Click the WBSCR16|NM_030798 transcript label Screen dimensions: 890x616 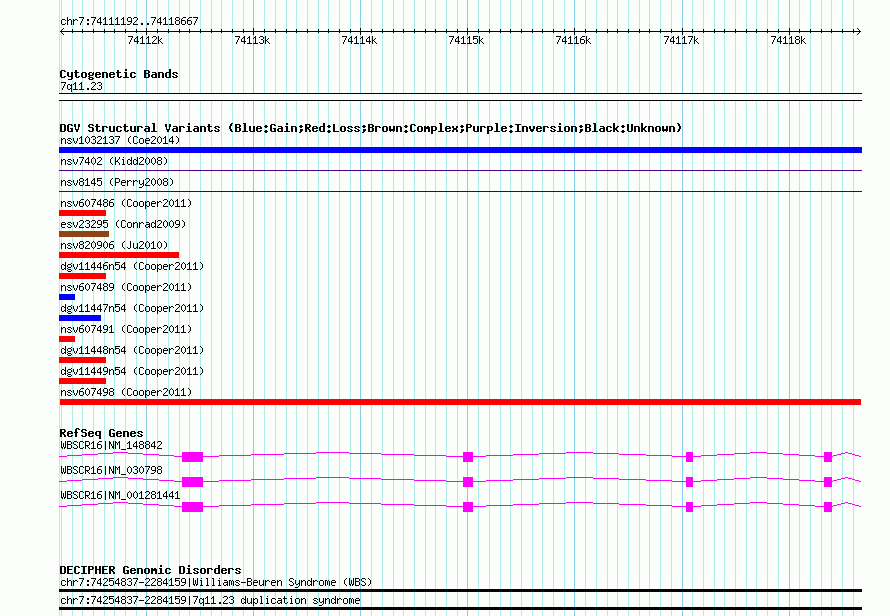pos(111,471)
